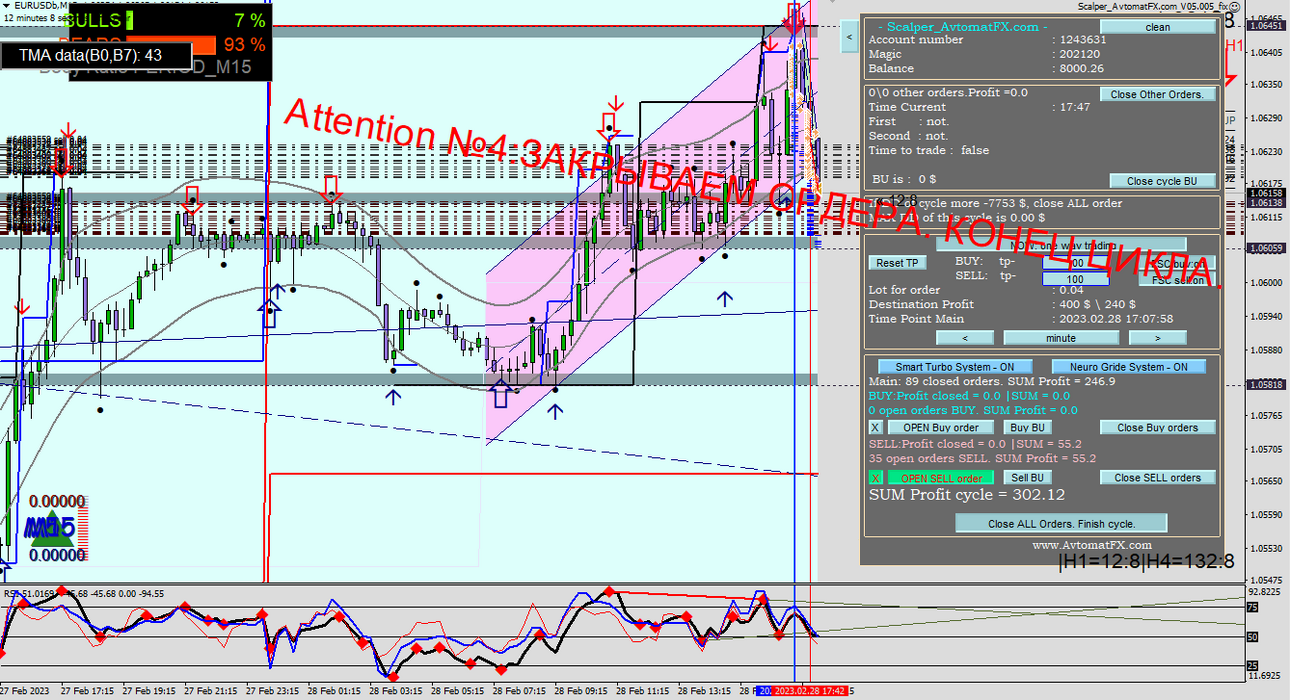Toggle the green X box beside OPEN SELL order
Screen dimensions: 1290x700
point(876,478)
